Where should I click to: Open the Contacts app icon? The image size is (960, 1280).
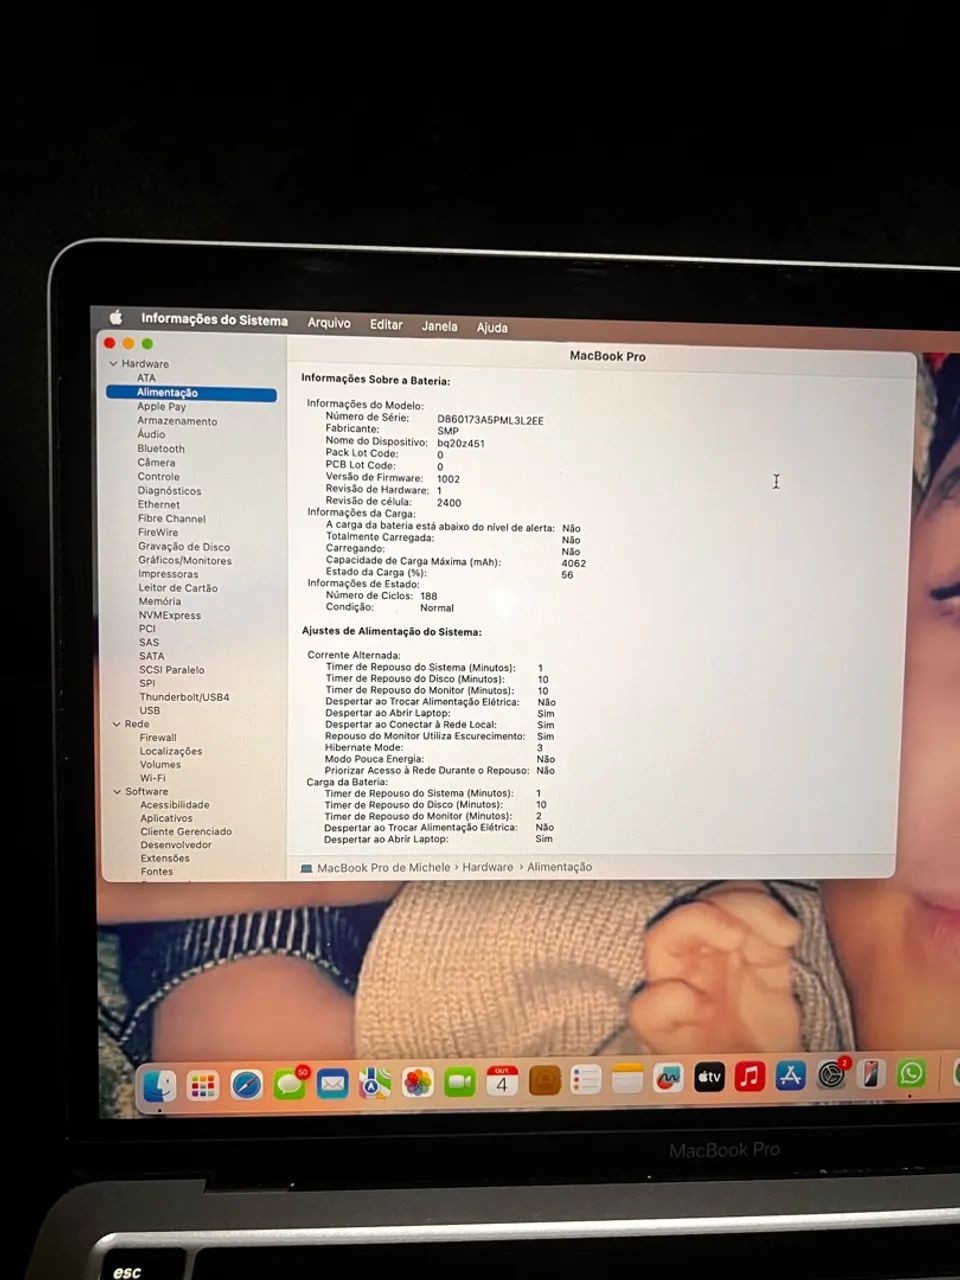point(544,1080)
